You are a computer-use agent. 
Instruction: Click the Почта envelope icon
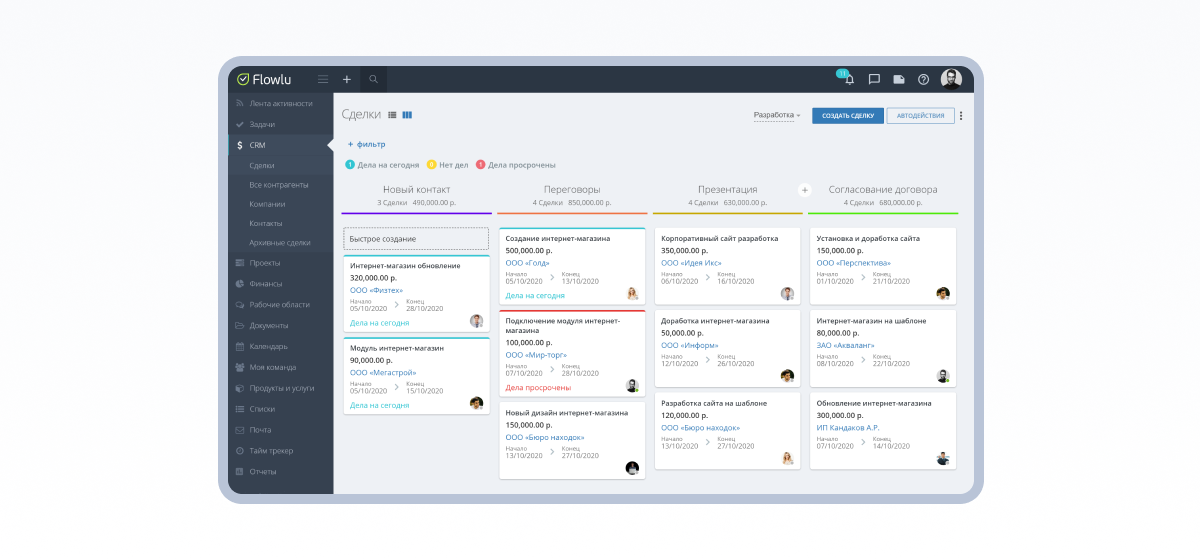[239, 430]
